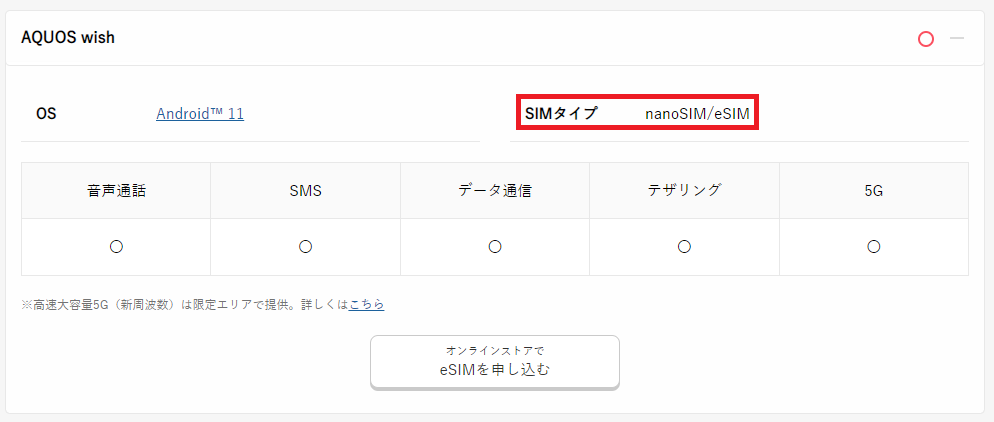Click the こちら link in the footnote
This screenshot has height=422, width=994.
tap(366, 305)
